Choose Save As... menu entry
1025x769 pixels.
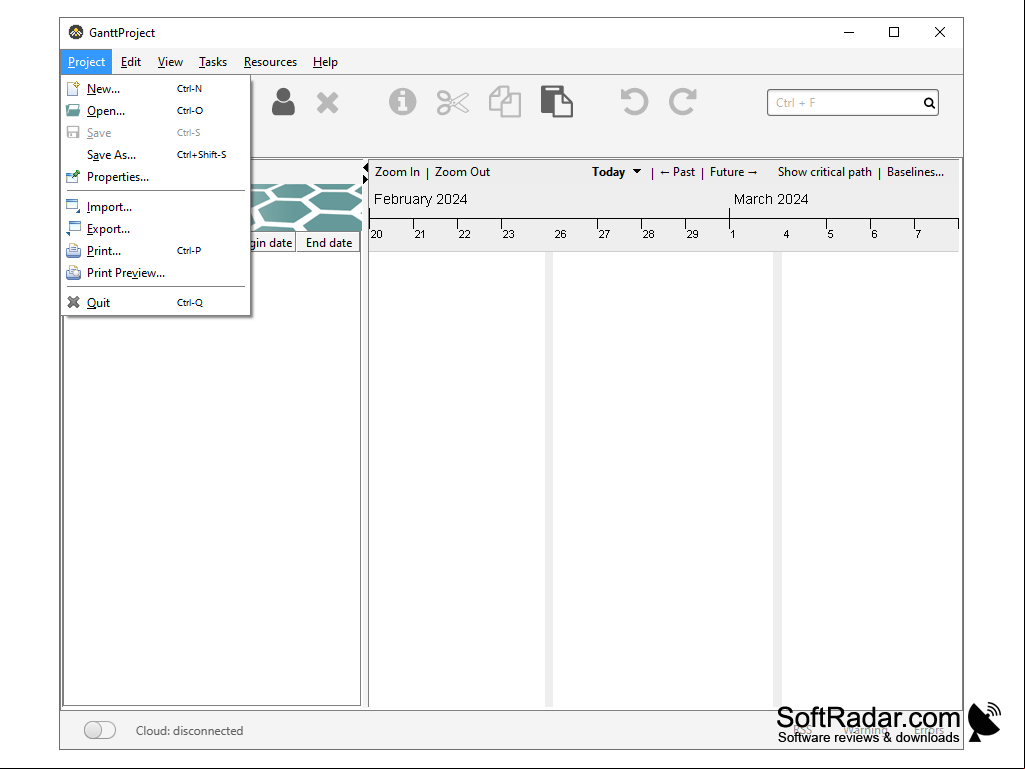[x=156, y=155]
